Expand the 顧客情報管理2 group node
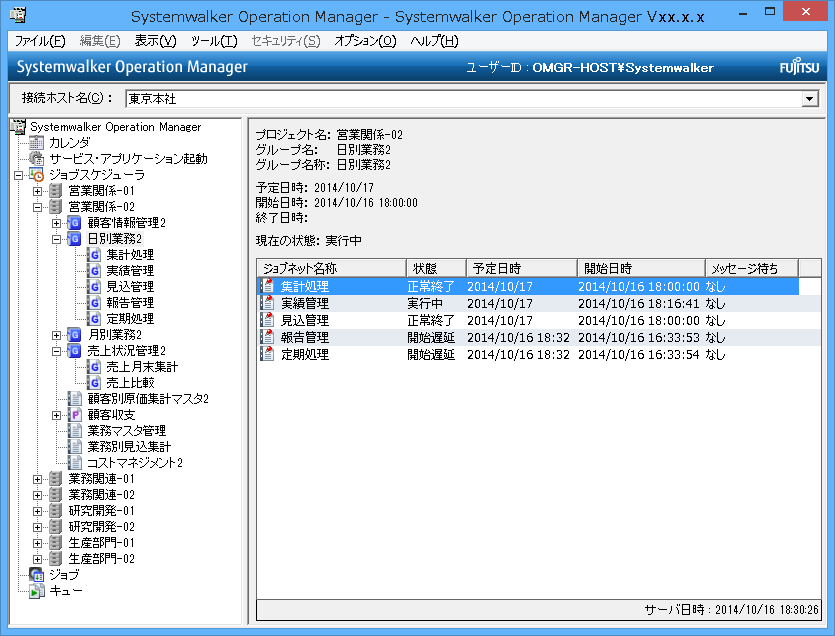The image size is (835, 636). click(57, 223)
